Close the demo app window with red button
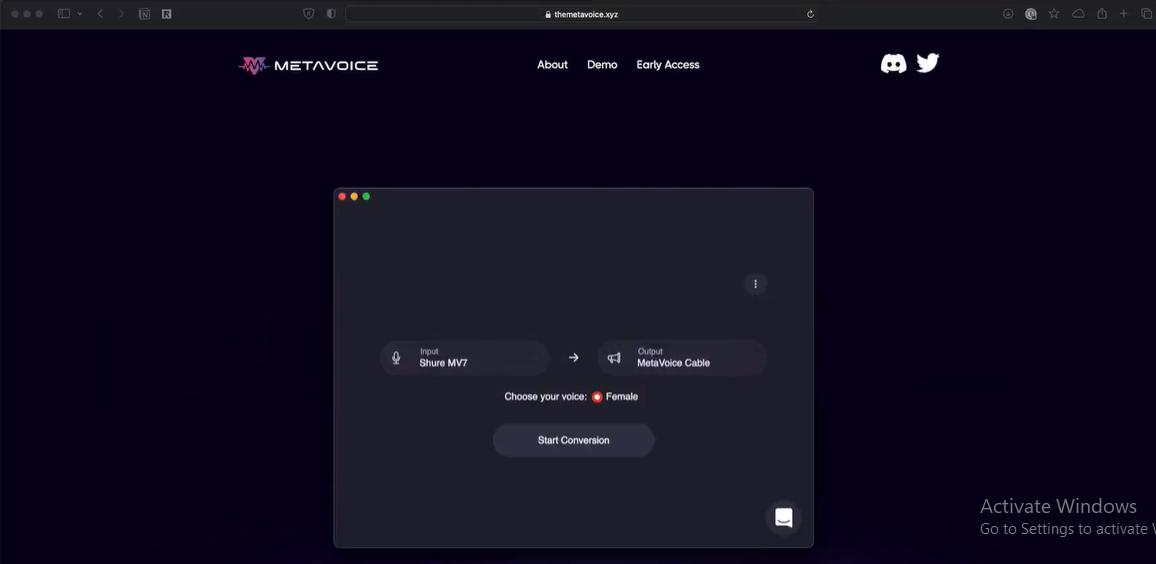This screenshot has width=1156, height=564. (x=342, y=196)
